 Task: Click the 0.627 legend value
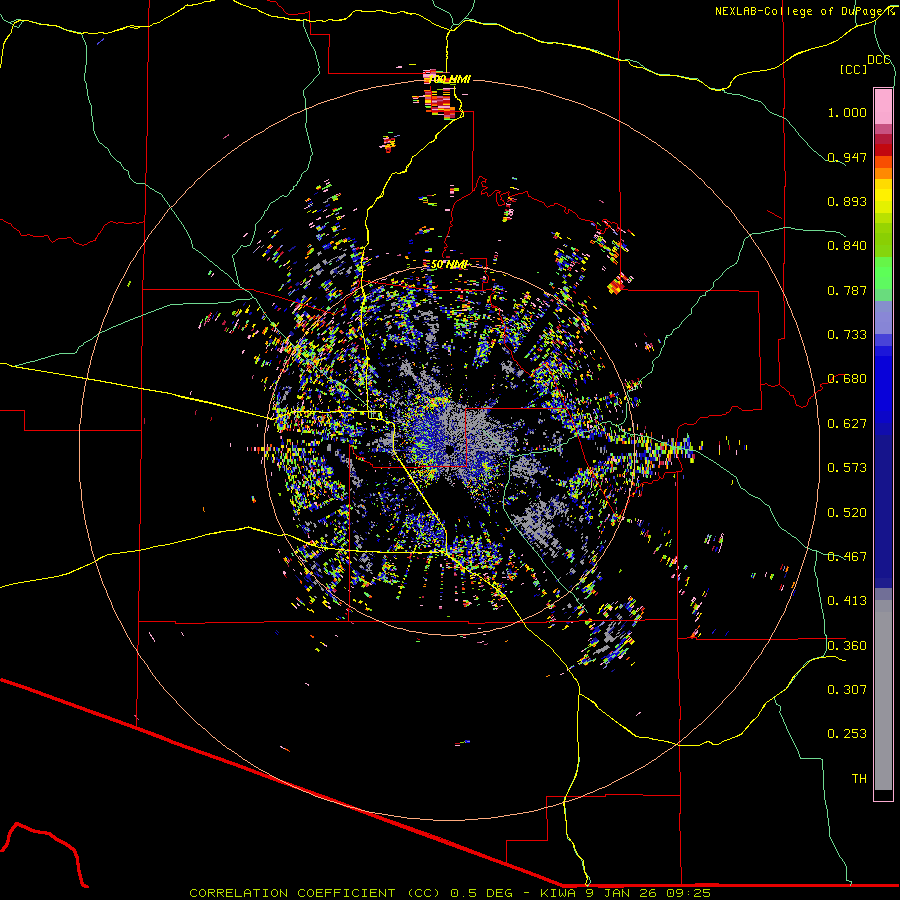pyautogui.click(x=847, y=424)
